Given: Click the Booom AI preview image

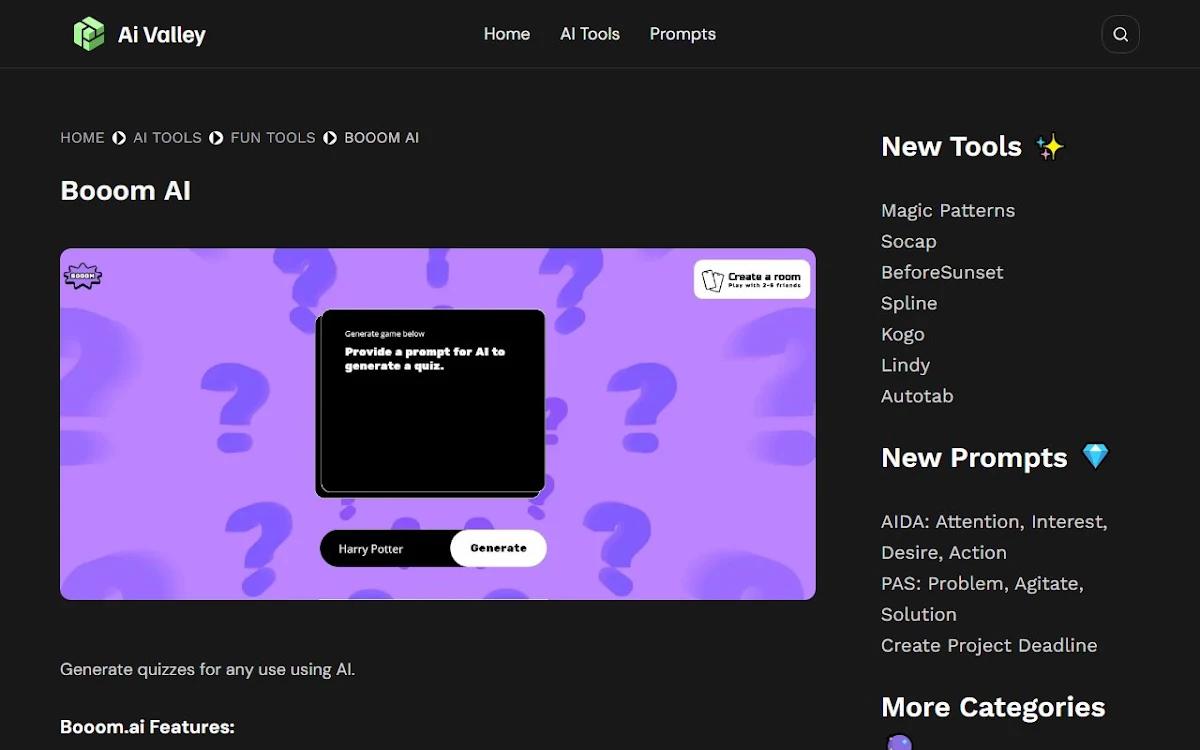Looking at the screenshot, I should (438, 424).
